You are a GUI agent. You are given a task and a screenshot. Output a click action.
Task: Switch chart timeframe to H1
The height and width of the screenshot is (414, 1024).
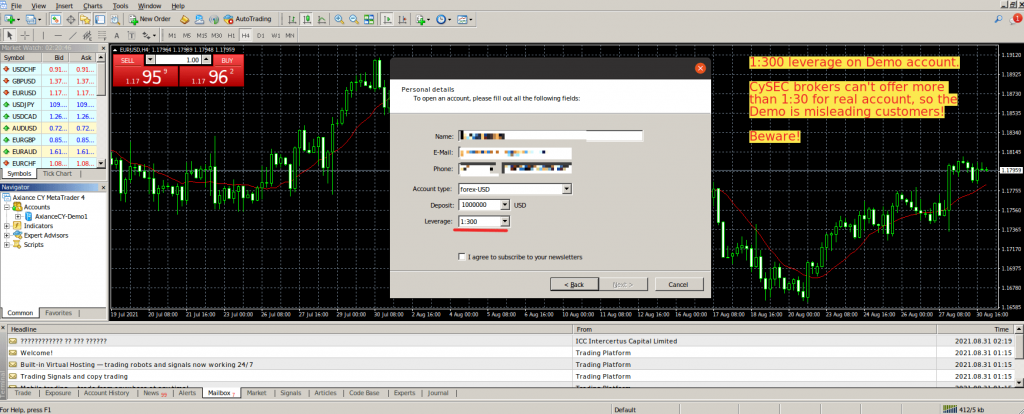tap(231, 35)
